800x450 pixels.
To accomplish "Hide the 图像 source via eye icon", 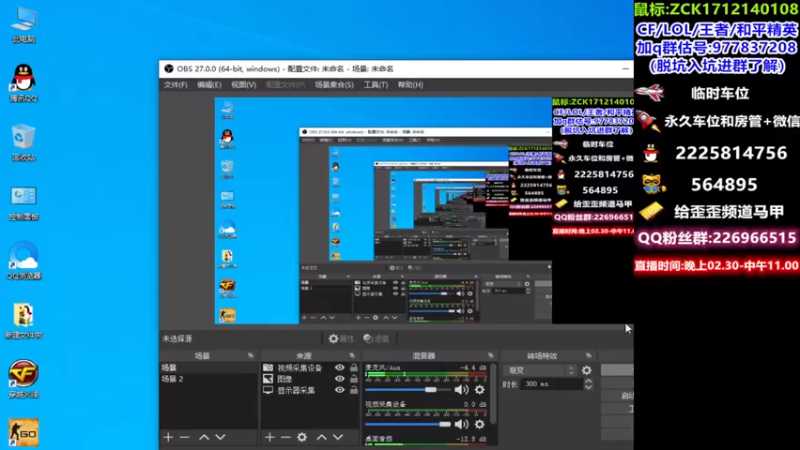I will (x=339, y=379).
